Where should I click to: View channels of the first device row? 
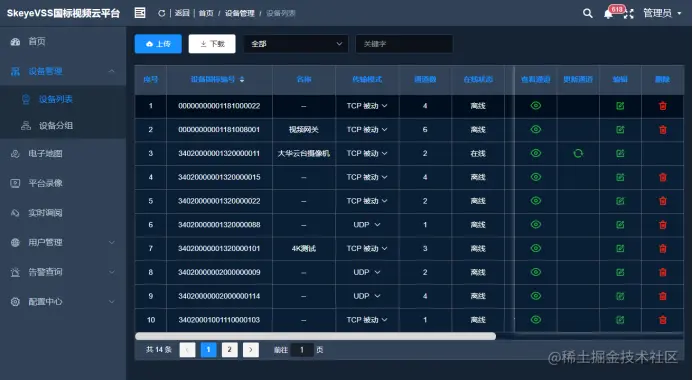pyautogui.click(x=536, y=106)
